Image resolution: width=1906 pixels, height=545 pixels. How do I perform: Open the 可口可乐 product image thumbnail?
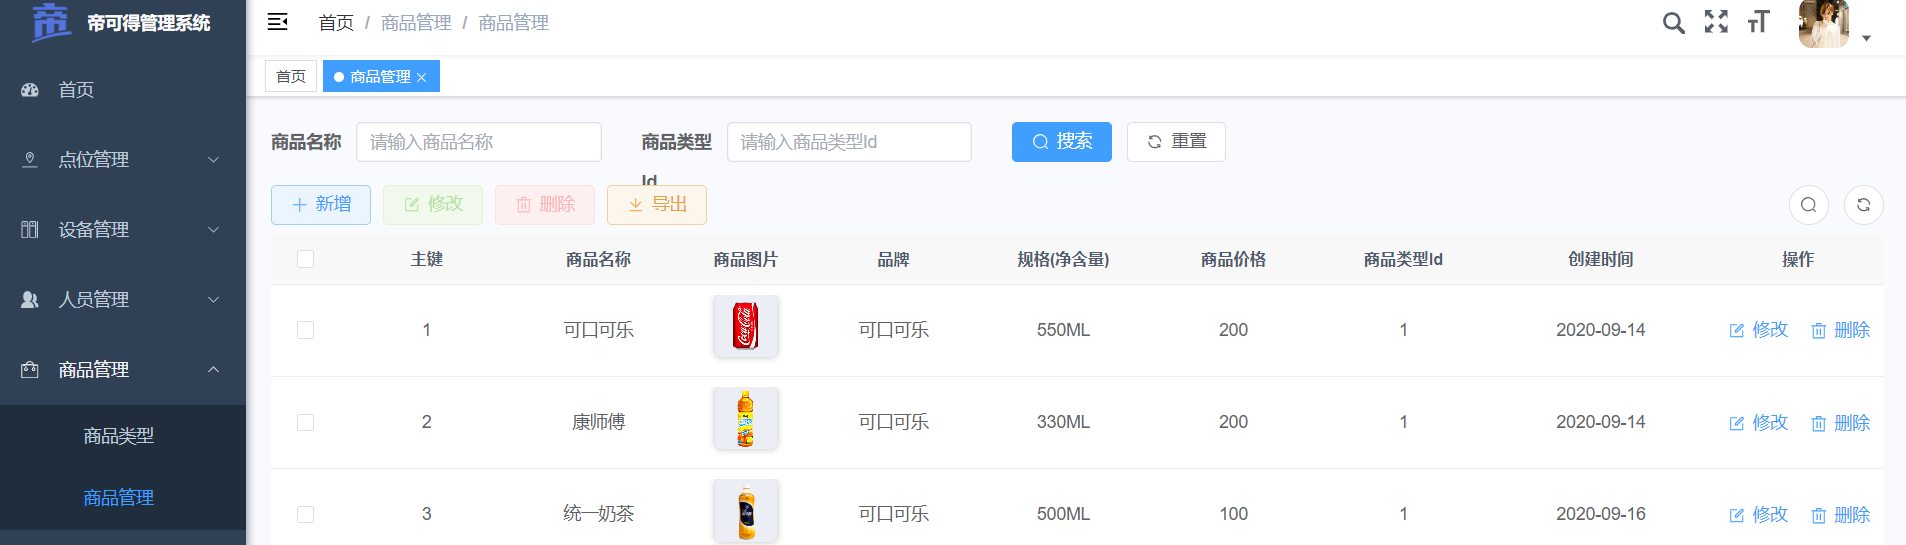pyautogui.click(x=746, y=326)
